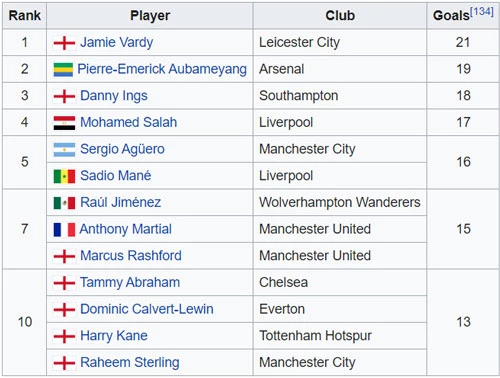Click the Egypt flag beside Mohamed Salah
The height and width of the screenshot is (378, 500).
(x=64, y=123)
